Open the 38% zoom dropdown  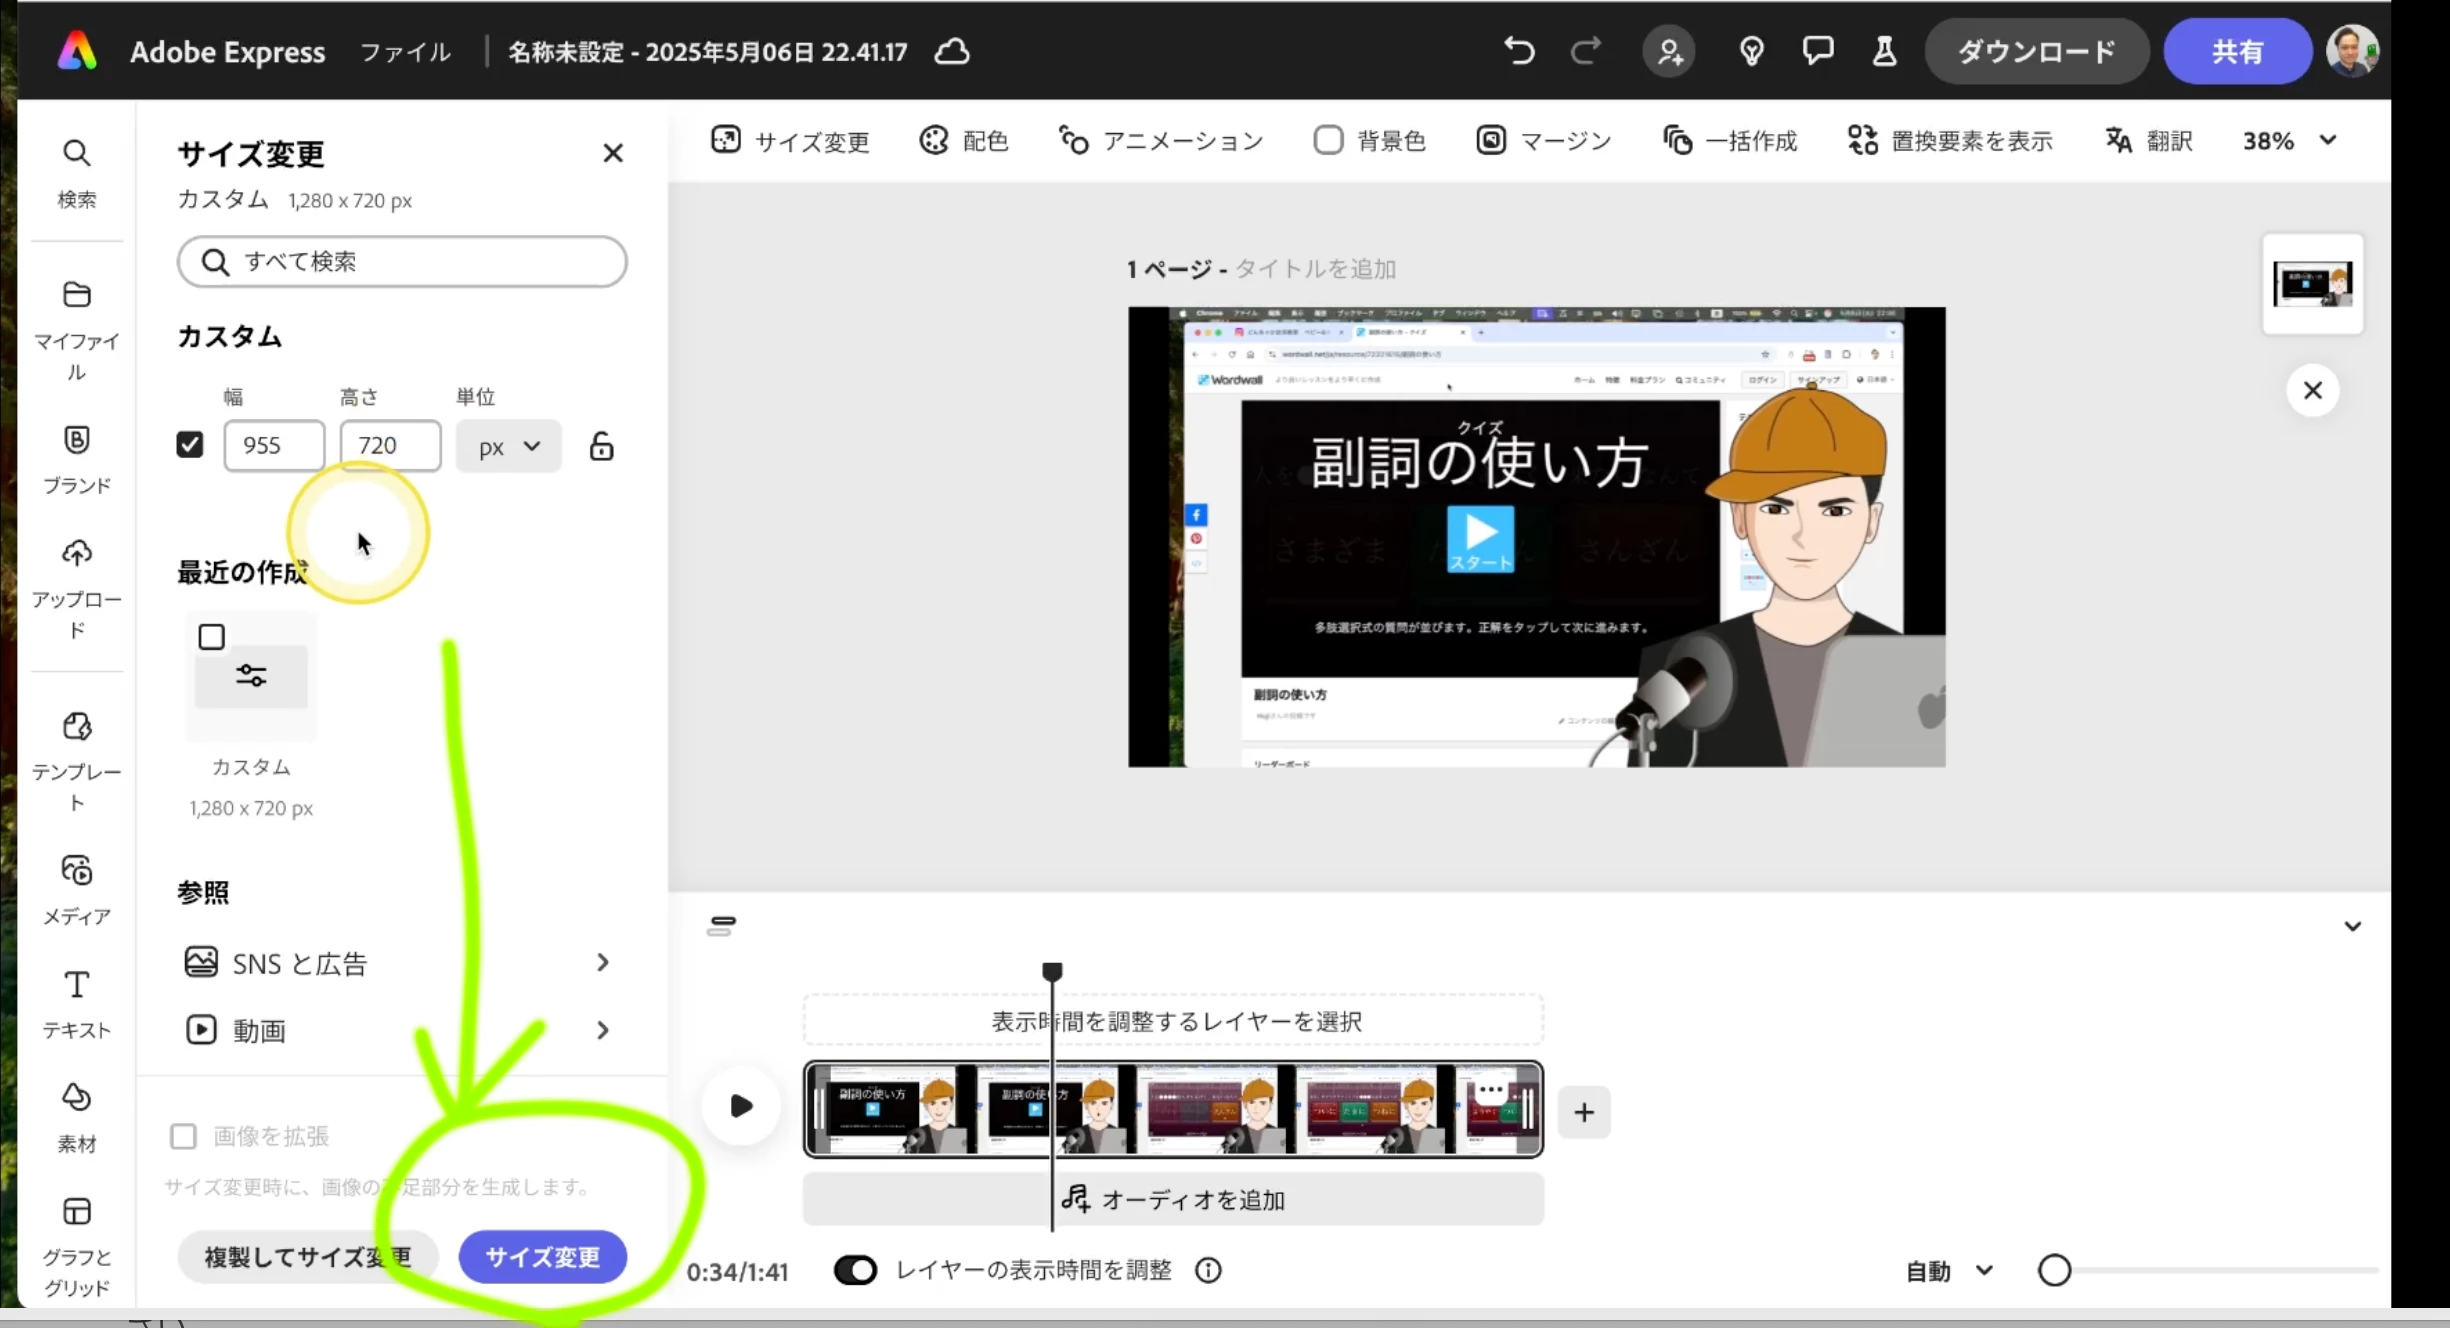click(2288, 141)
